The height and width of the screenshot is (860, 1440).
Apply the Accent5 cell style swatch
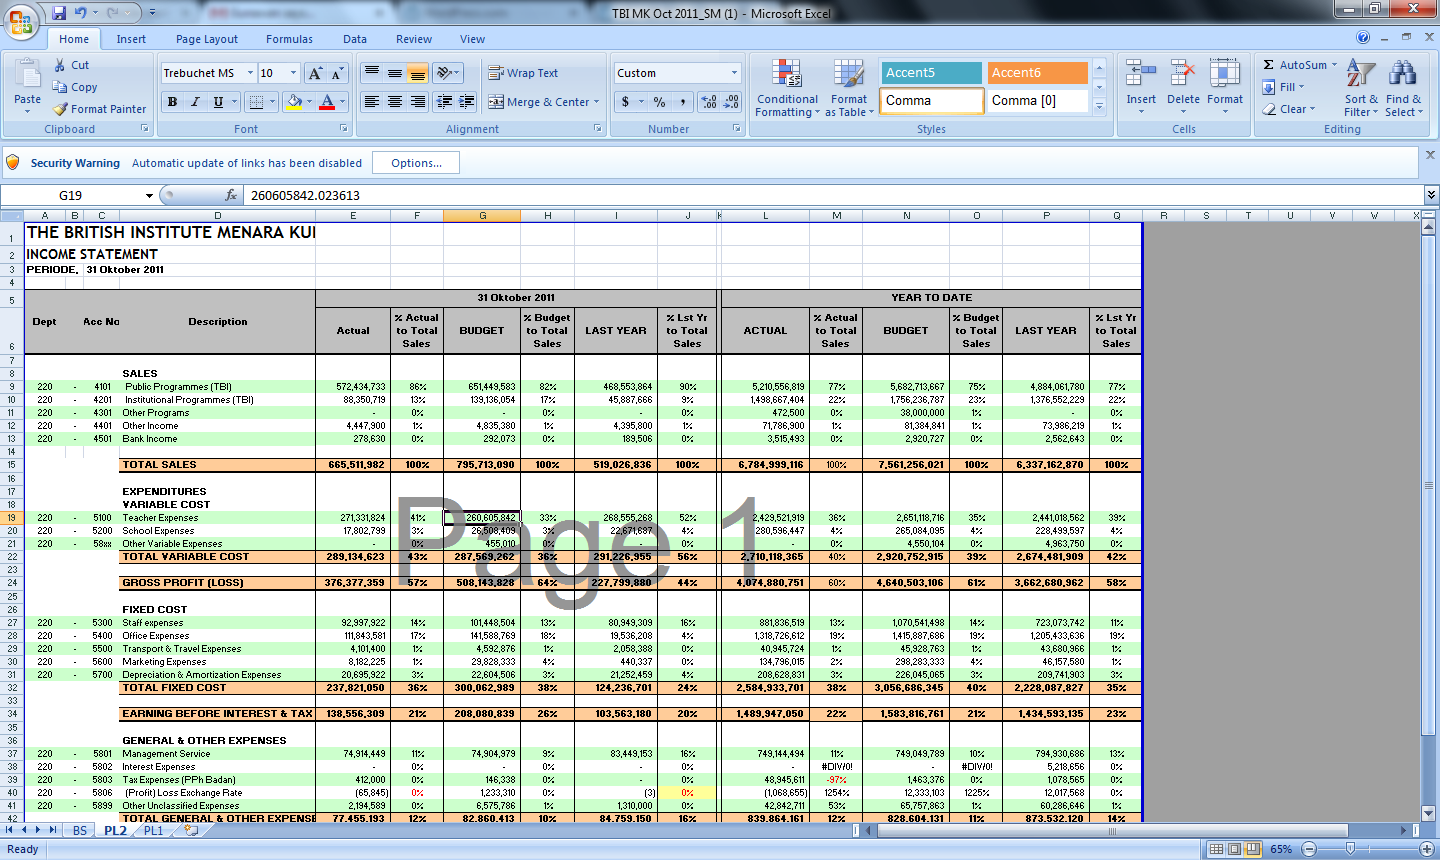point(930,73)
